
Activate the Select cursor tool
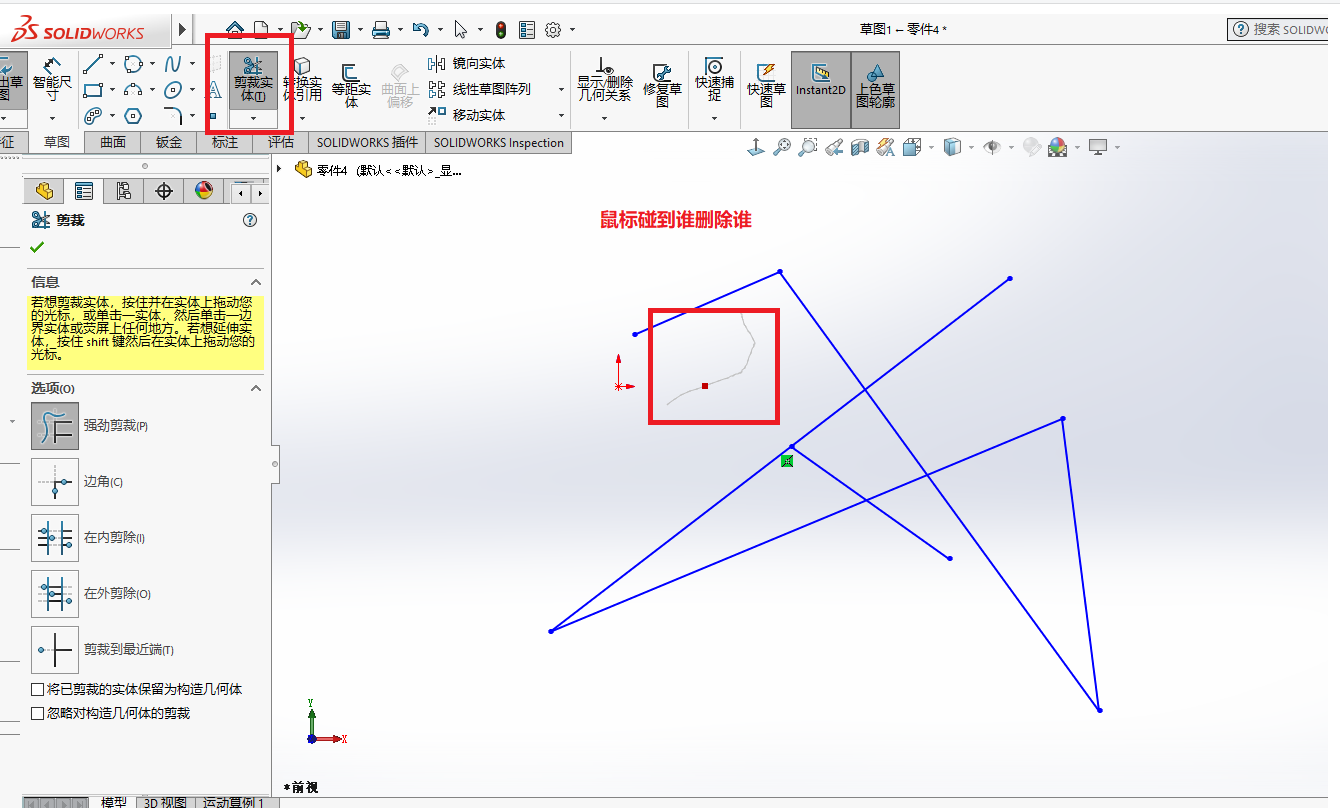tap(460, 29)
